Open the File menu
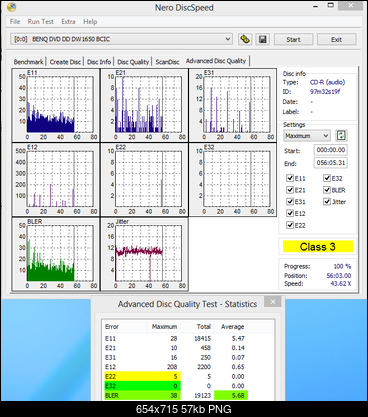Viewport: 368px width, 417px height. 15,22
